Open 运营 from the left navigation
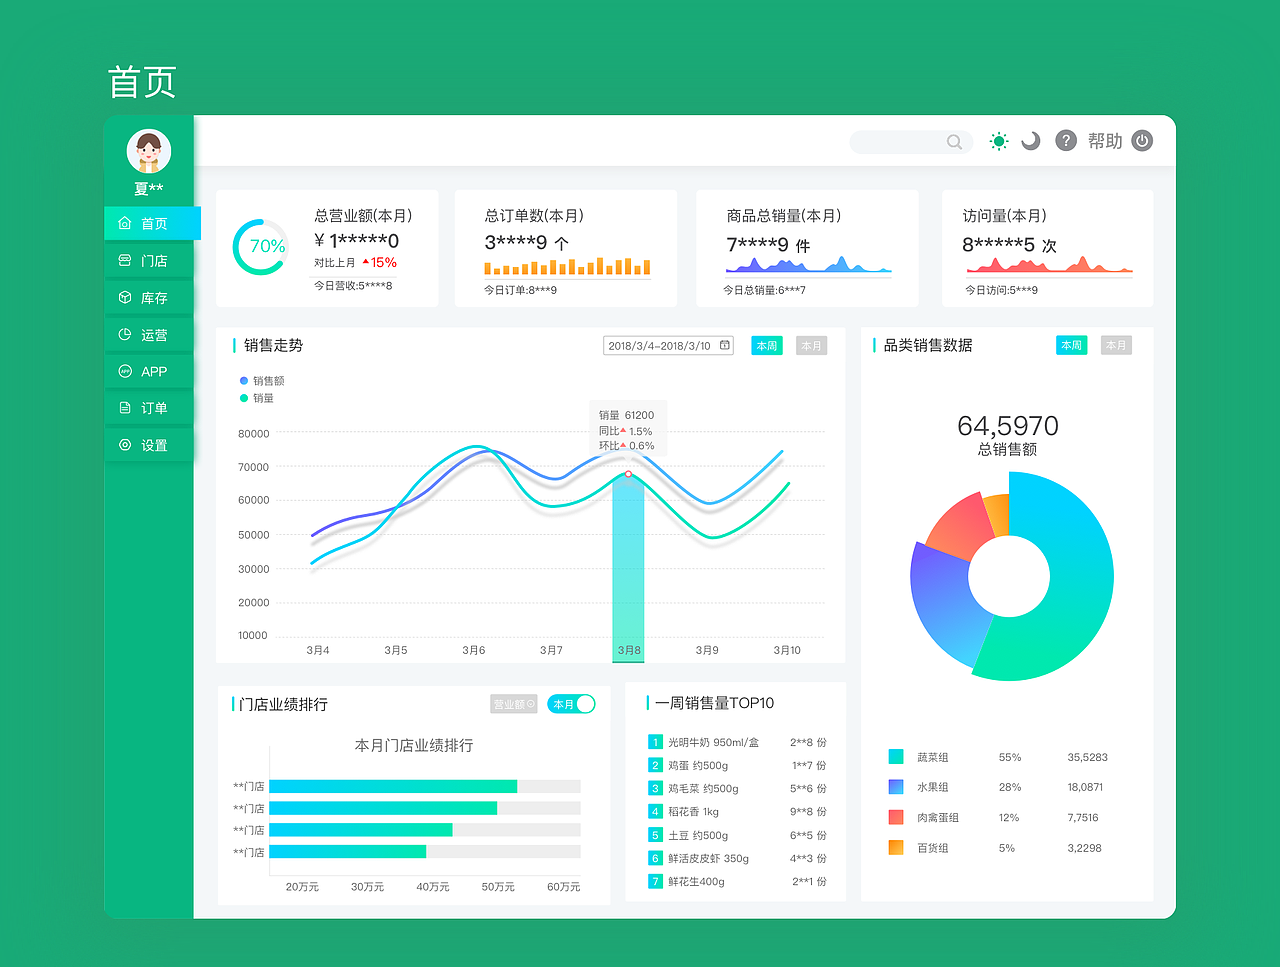 [x=148, y=334]
